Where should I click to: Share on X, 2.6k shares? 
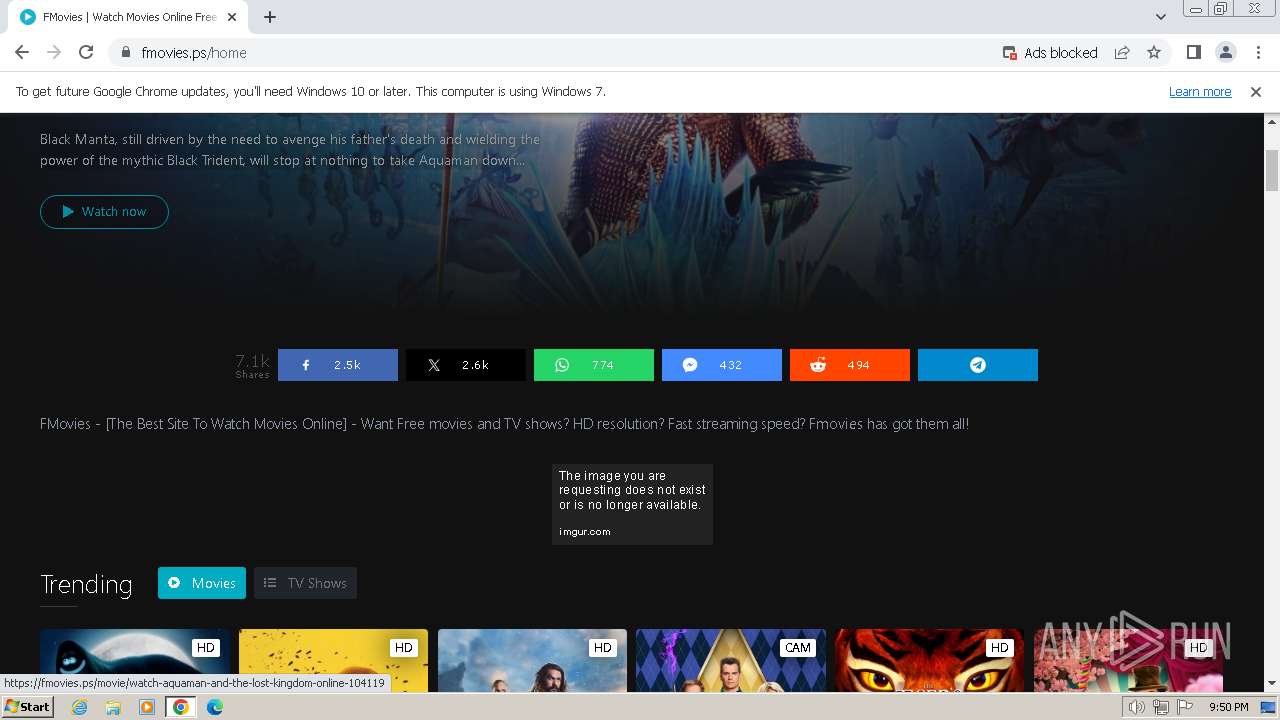tap(466, 365)
